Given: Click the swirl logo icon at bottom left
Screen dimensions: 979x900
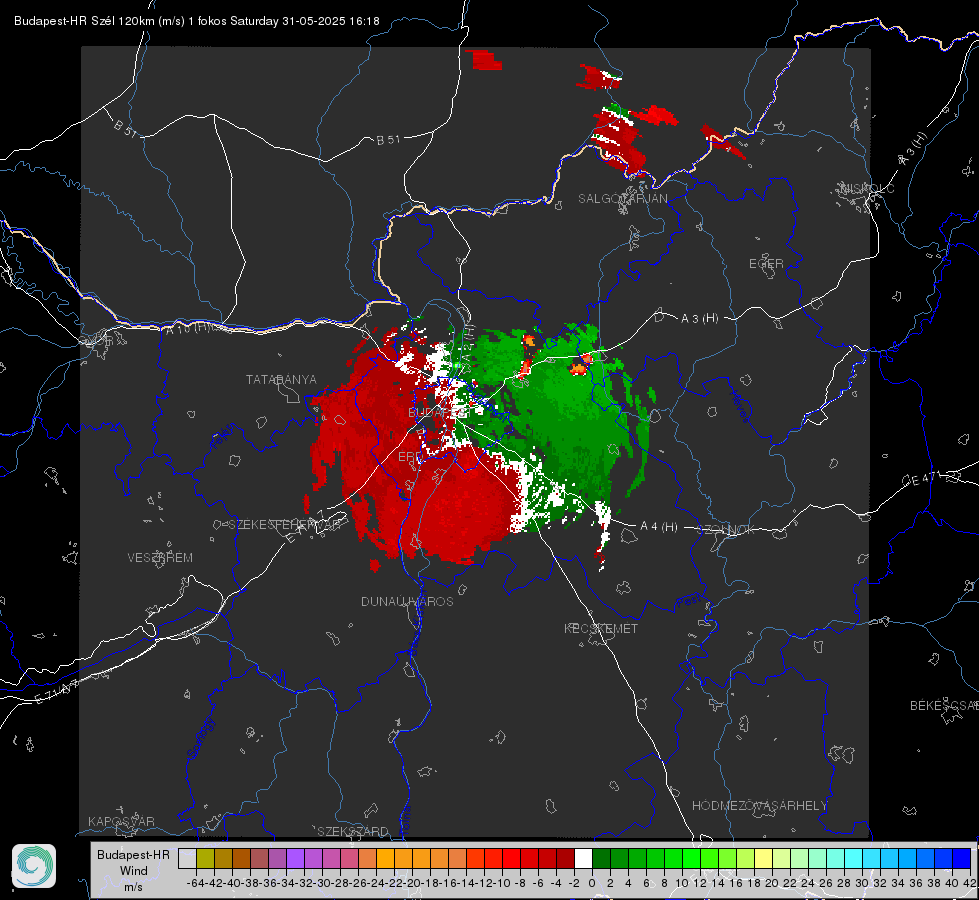Looking at the screenshot, I should [34, 866].
